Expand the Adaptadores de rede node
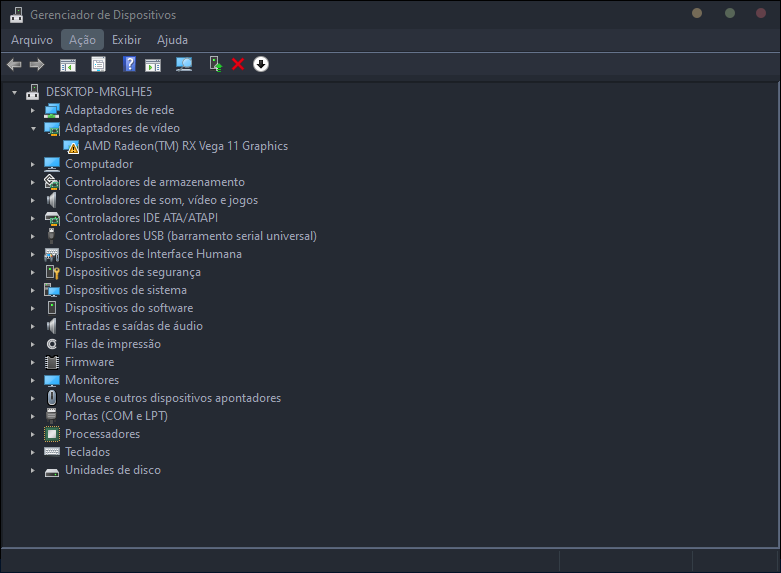Screen dimensions: 781x573 pos(33,110)
